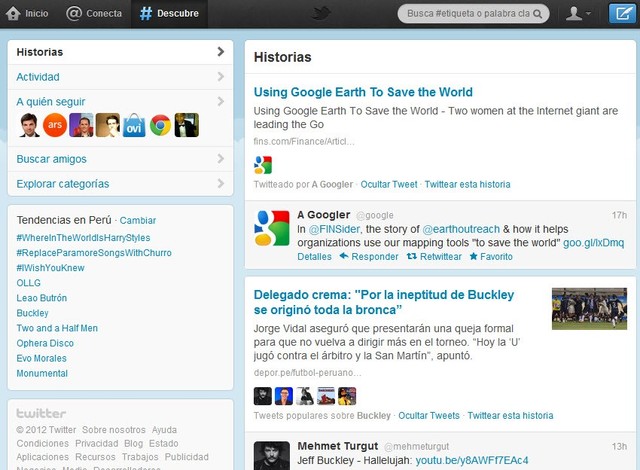Click second small avatar under Buckley story
The height and width of the screenshot is (470, 640).
(284, 396)
